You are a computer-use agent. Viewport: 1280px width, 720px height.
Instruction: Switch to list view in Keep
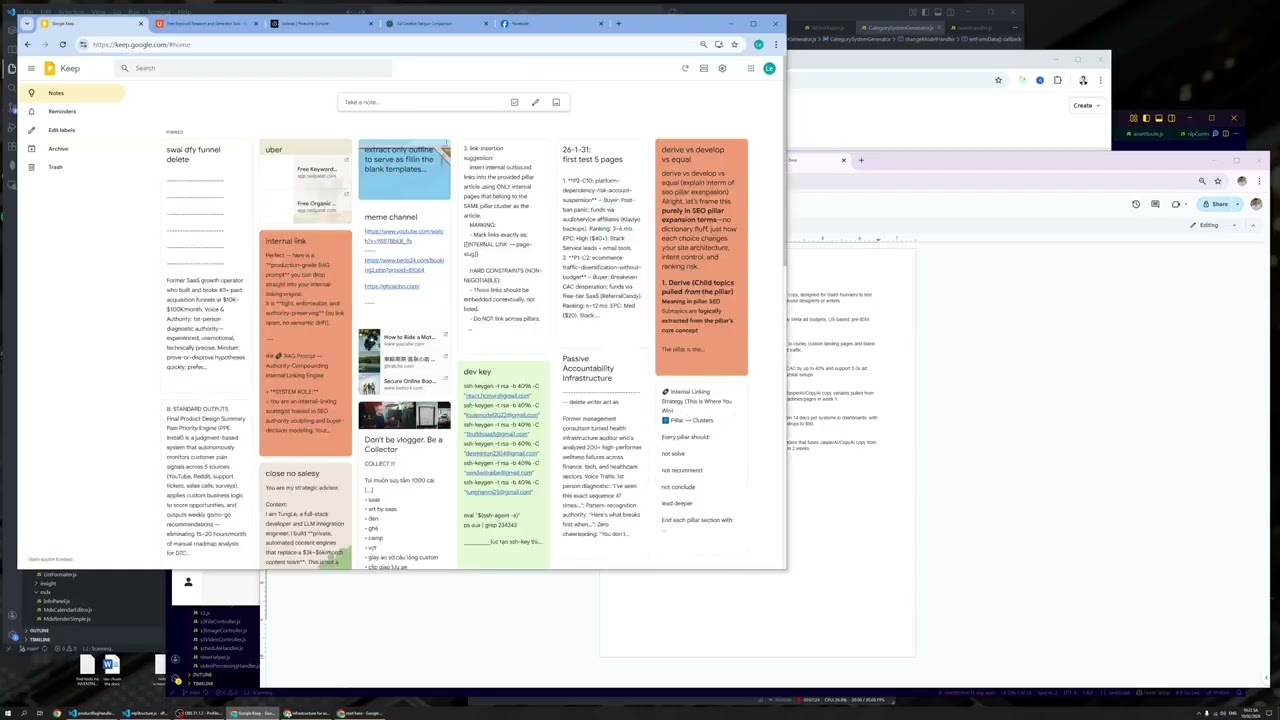[x=704, y=68]
